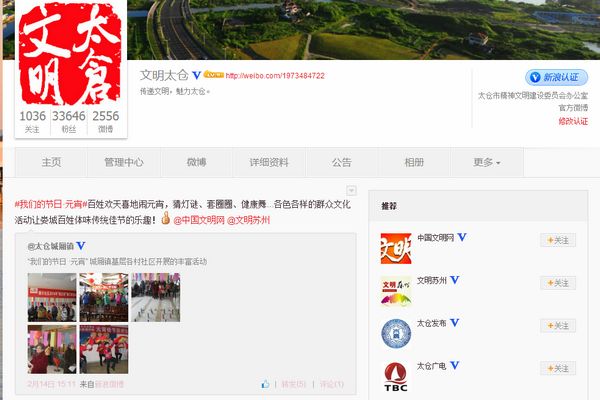Image resolution: width=600 pixels, height=400 pixels.
Task: View the 33646 粉丝 followers count
Action: [69, 121]
